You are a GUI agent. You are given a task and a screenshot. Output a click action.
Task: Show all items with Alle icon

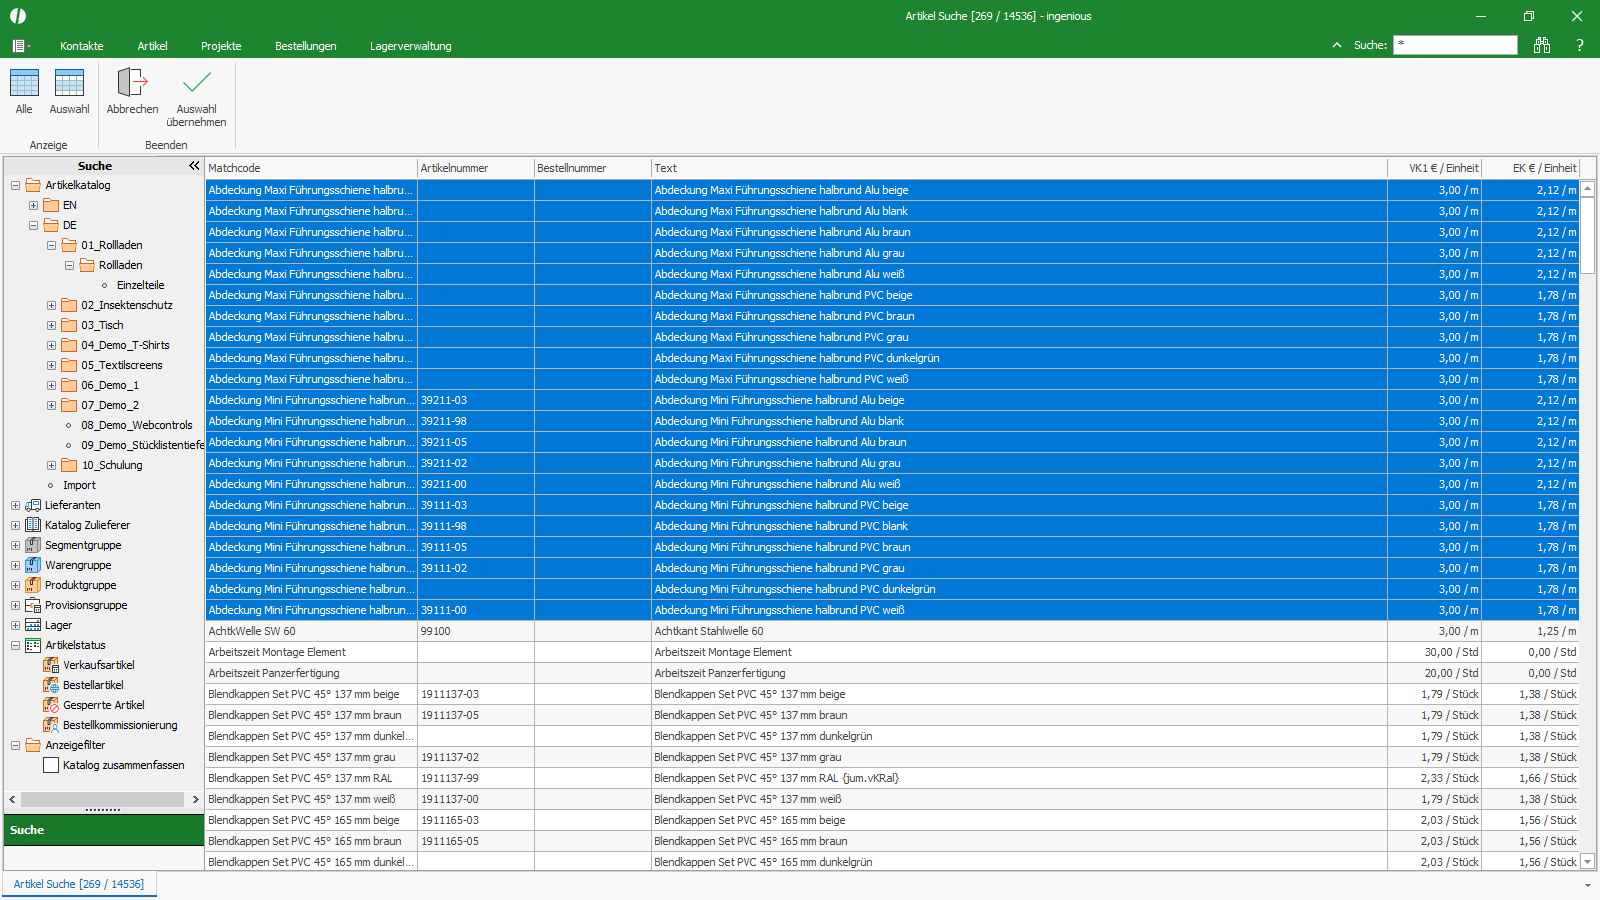tap(24, 83)
